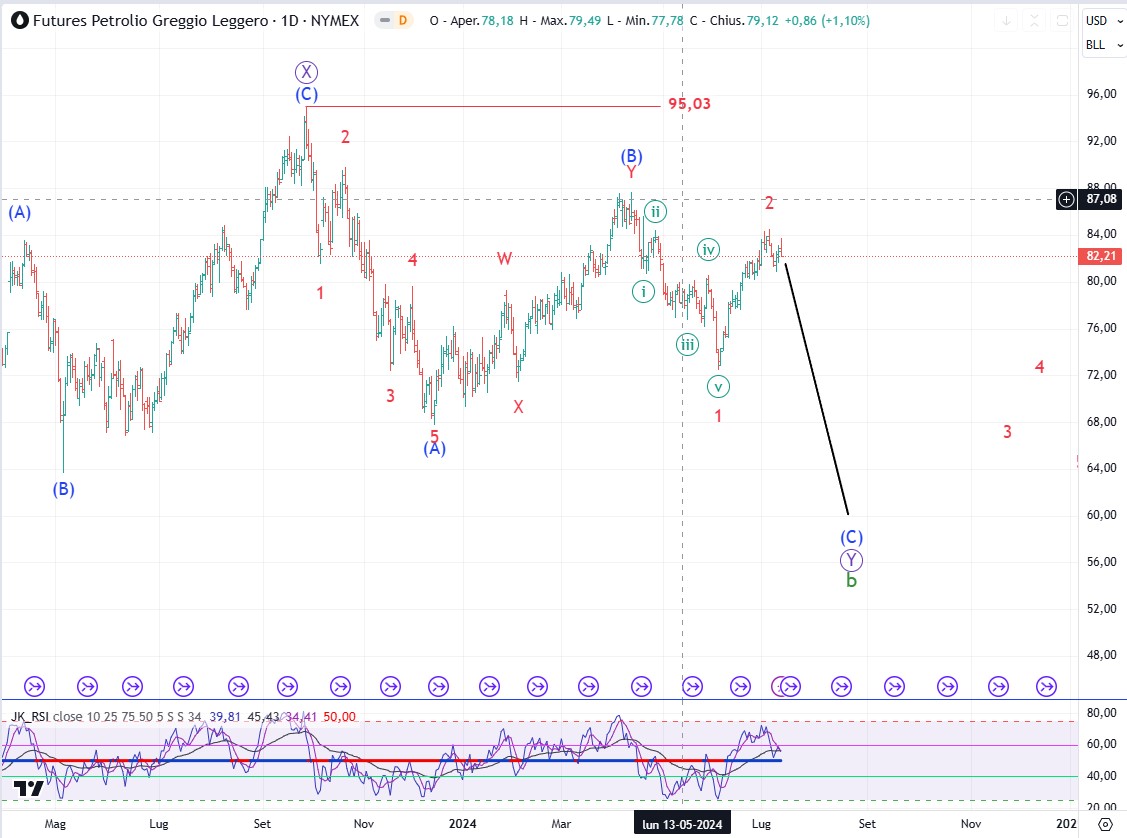Click the faint maximize pane icon
Image resolution: width=1127 pixels, height=838 pixels.
(x=1062, y=21)
